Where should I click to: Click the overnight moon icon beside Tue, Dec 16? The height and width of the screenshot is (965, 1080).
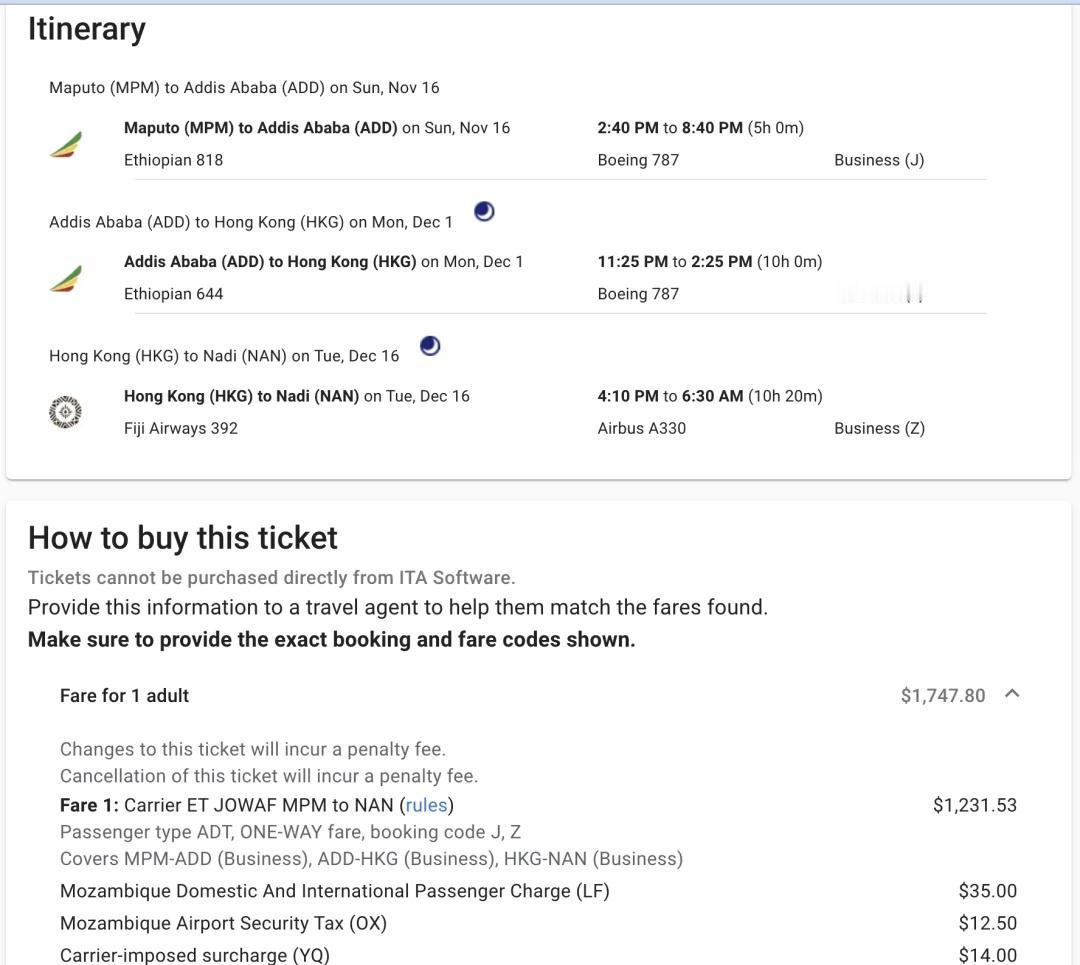point(430,346)
